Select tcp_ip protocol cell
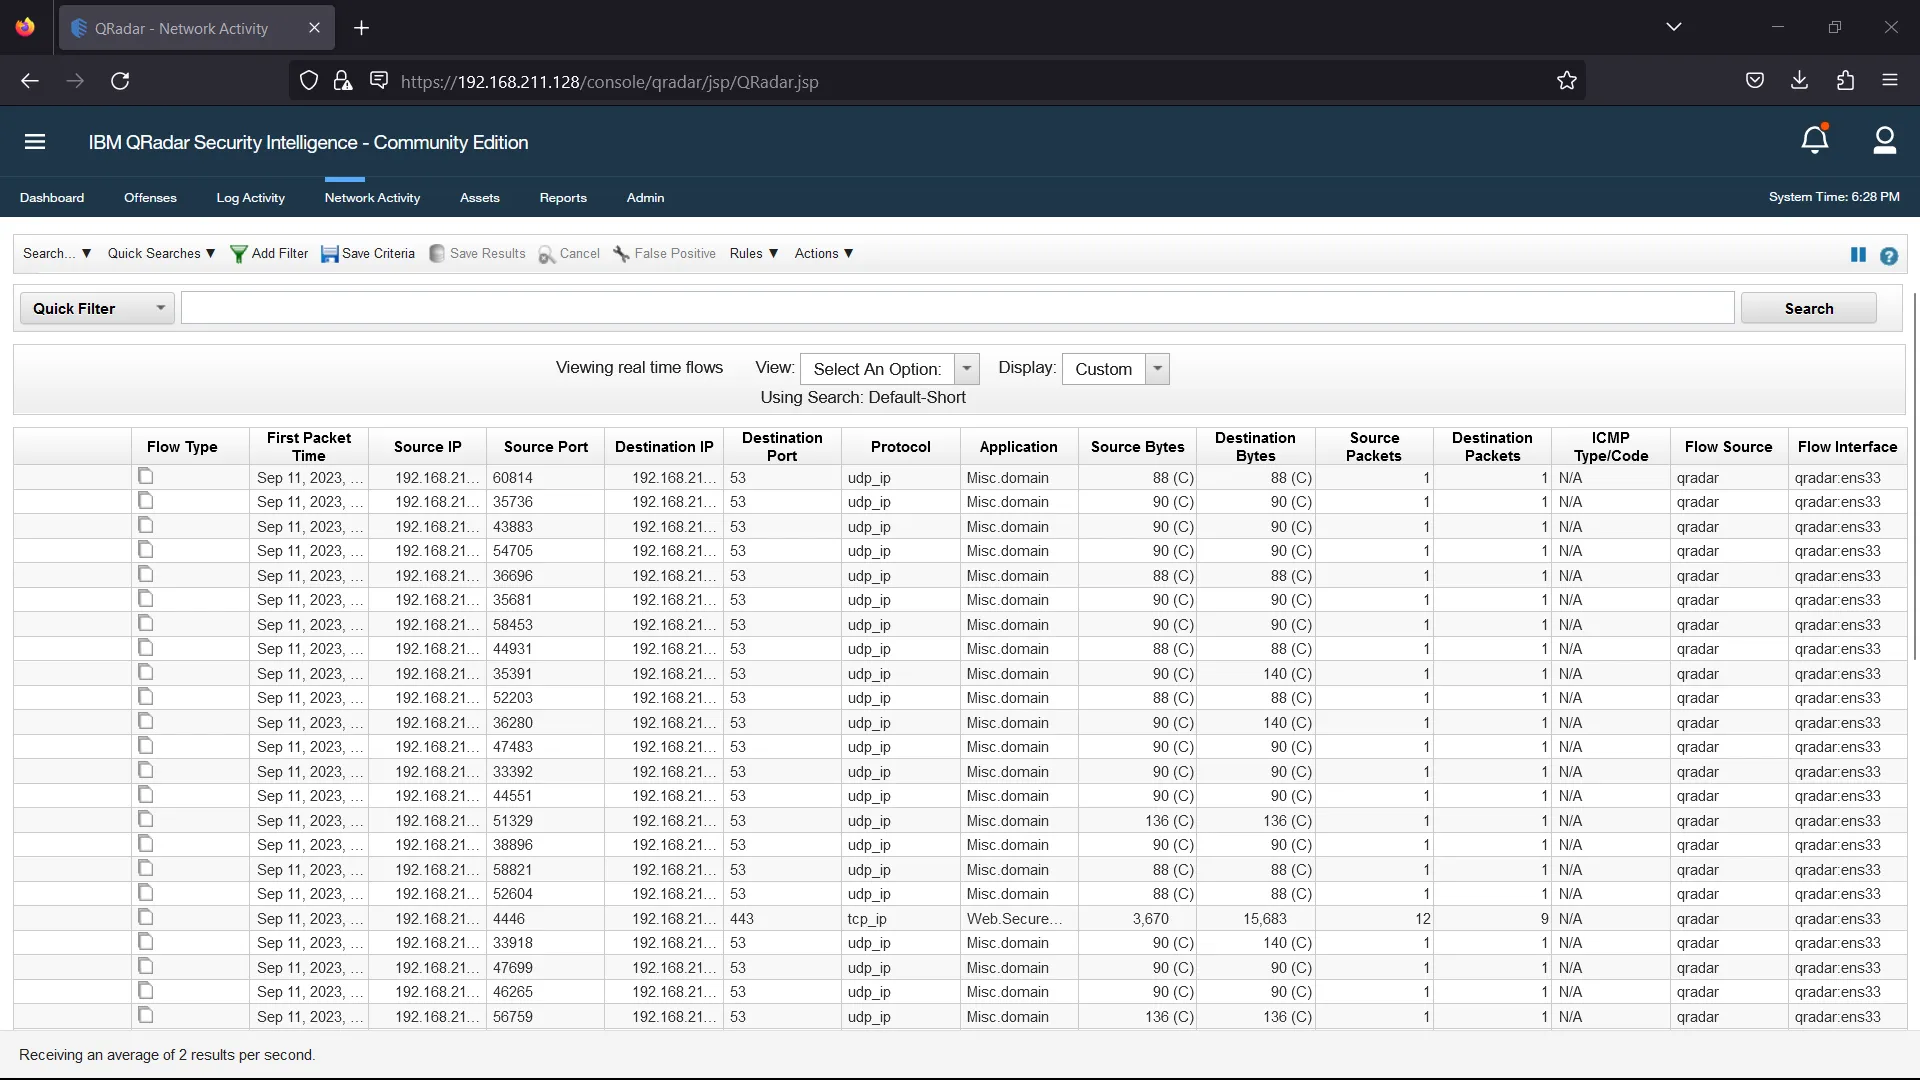The height and width of the screenshot is (1080, 1920). coord(900,918)
